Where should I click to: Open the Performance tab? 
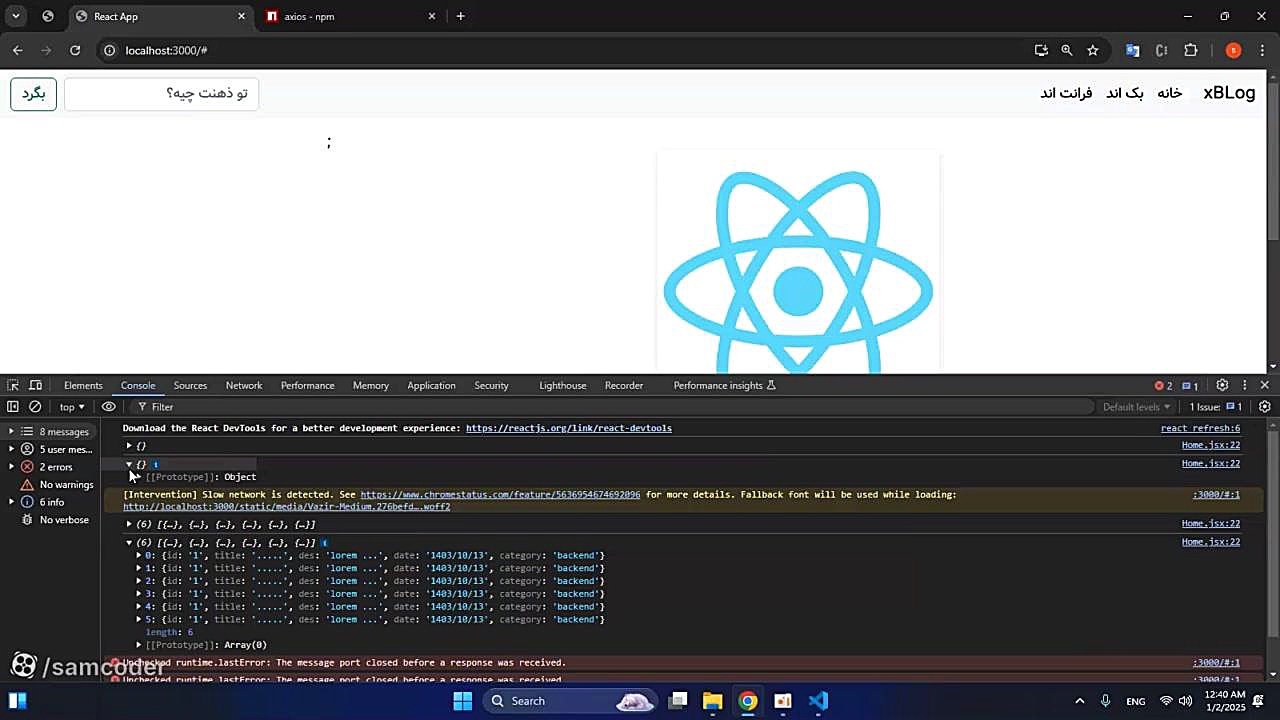click(307, 385)
